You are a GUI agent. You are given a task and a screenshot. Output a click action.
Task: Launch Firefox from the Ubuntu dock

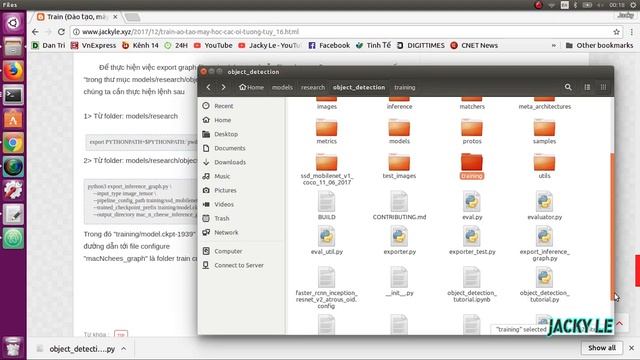[13, 71]
